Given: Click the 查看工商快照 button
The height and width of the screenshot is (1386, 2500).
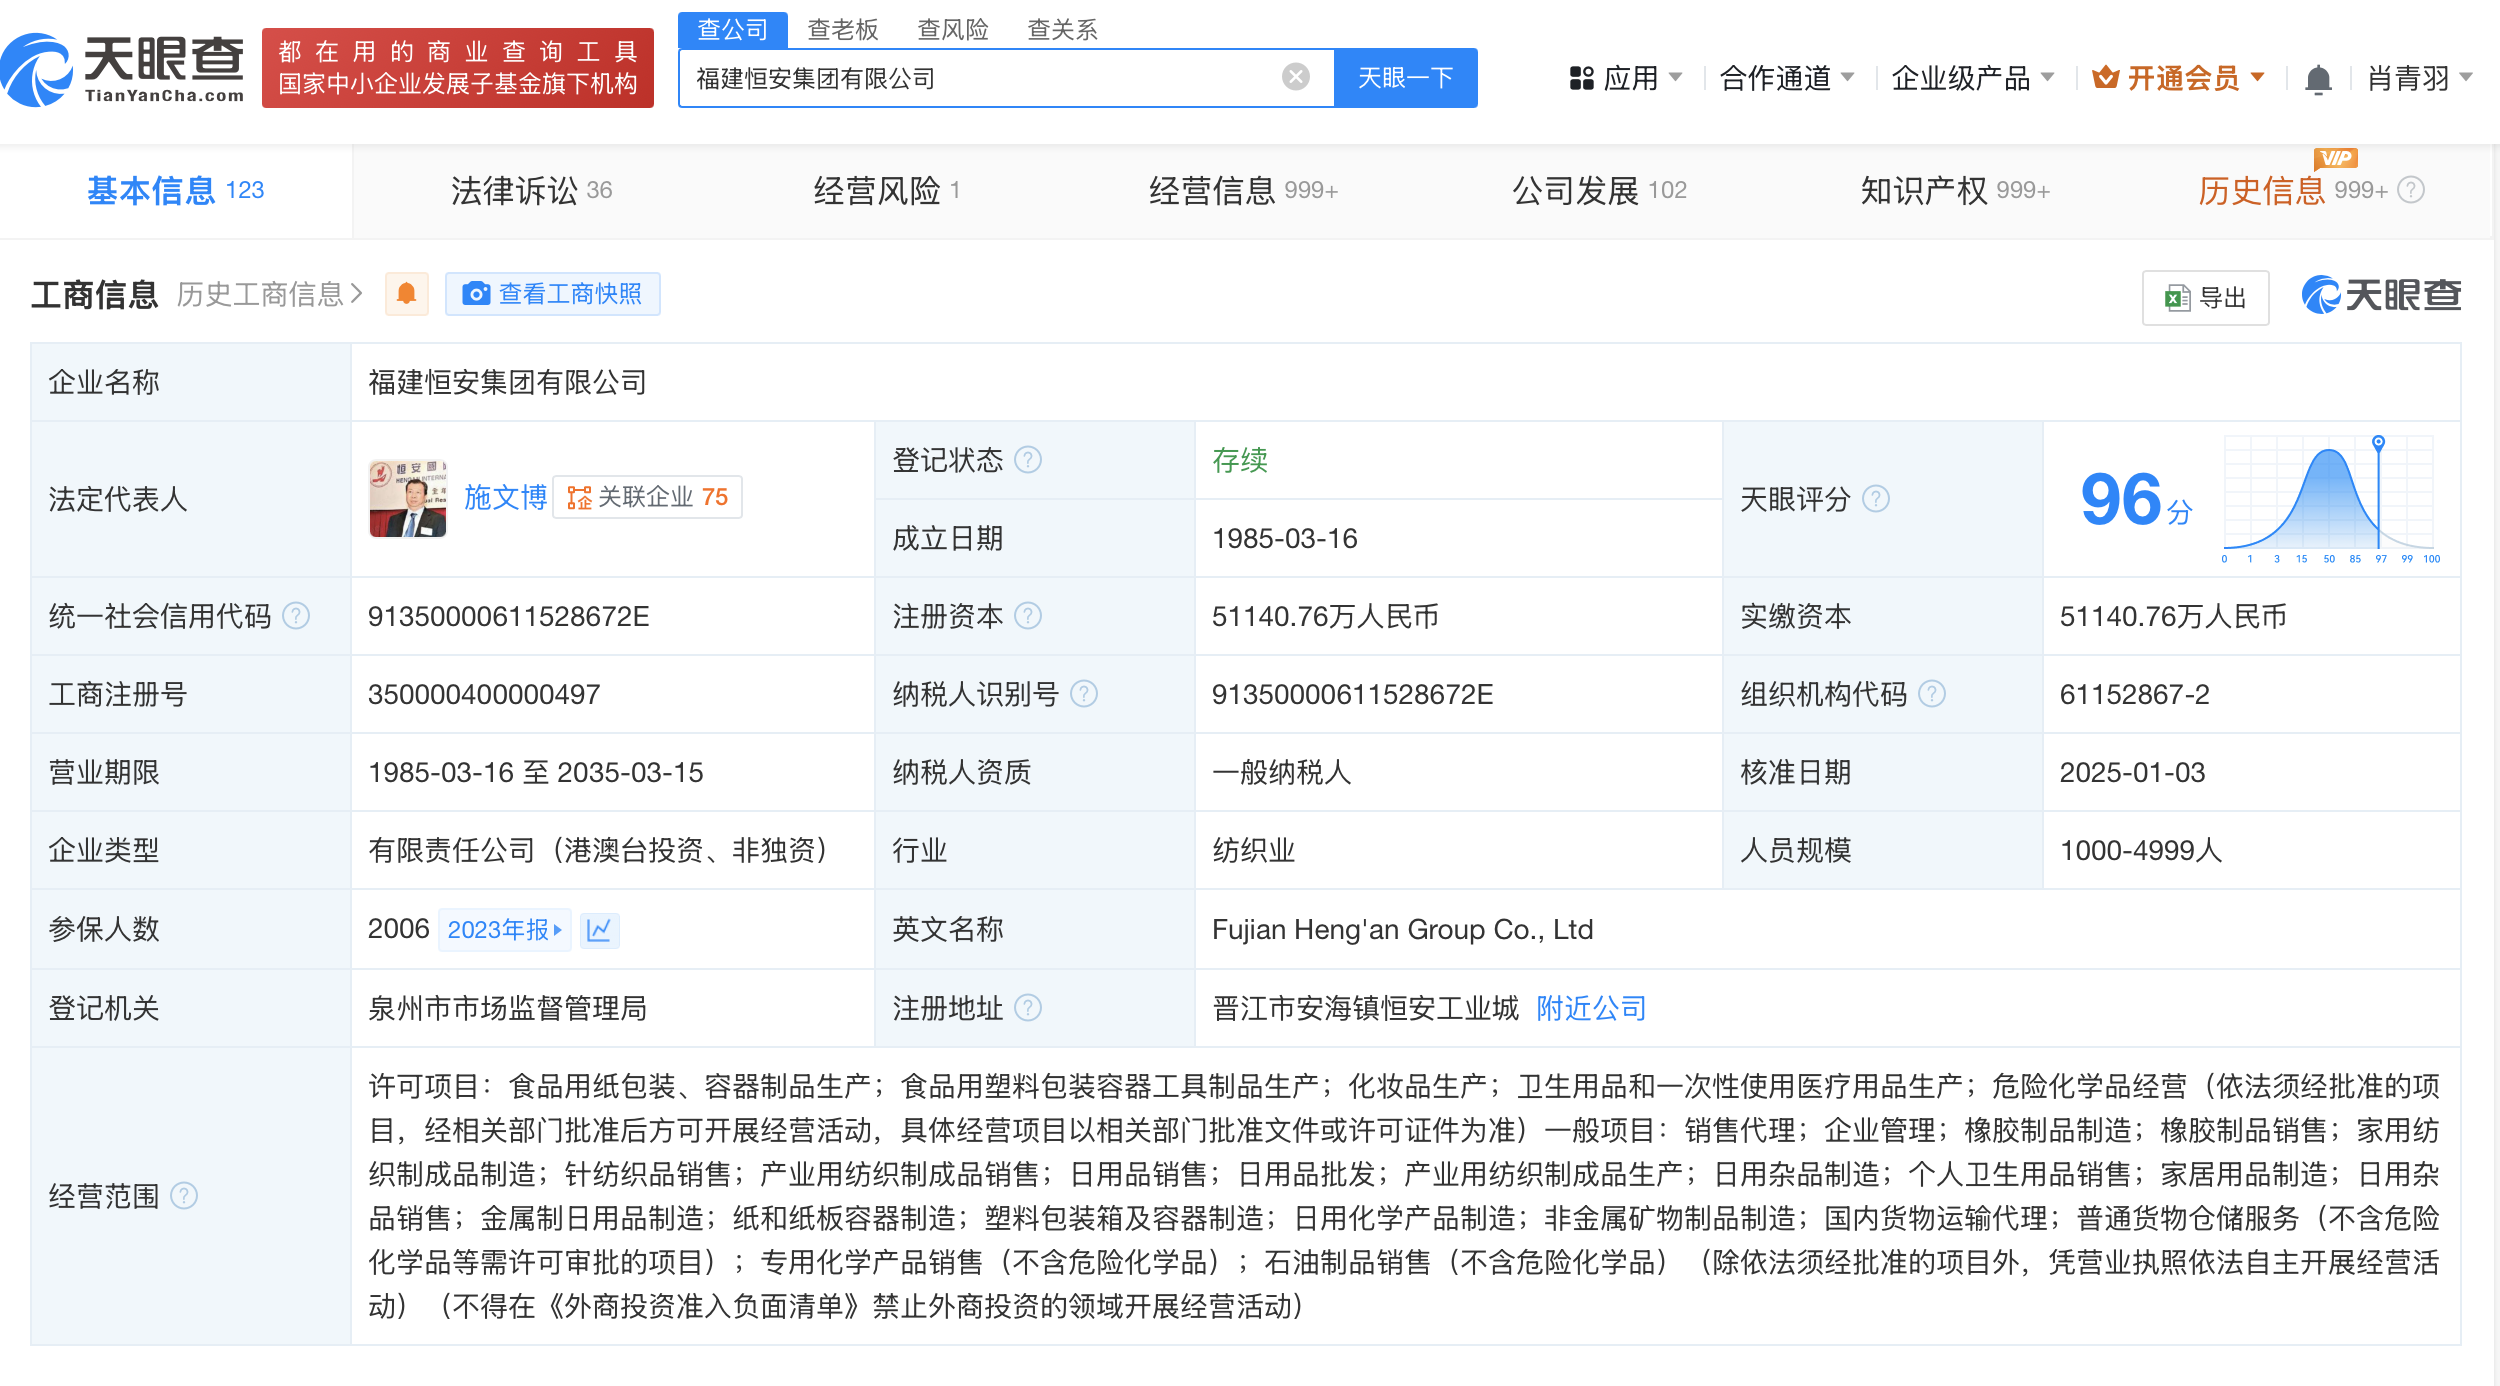Looking at the screenshot, I should pos(553,294).
